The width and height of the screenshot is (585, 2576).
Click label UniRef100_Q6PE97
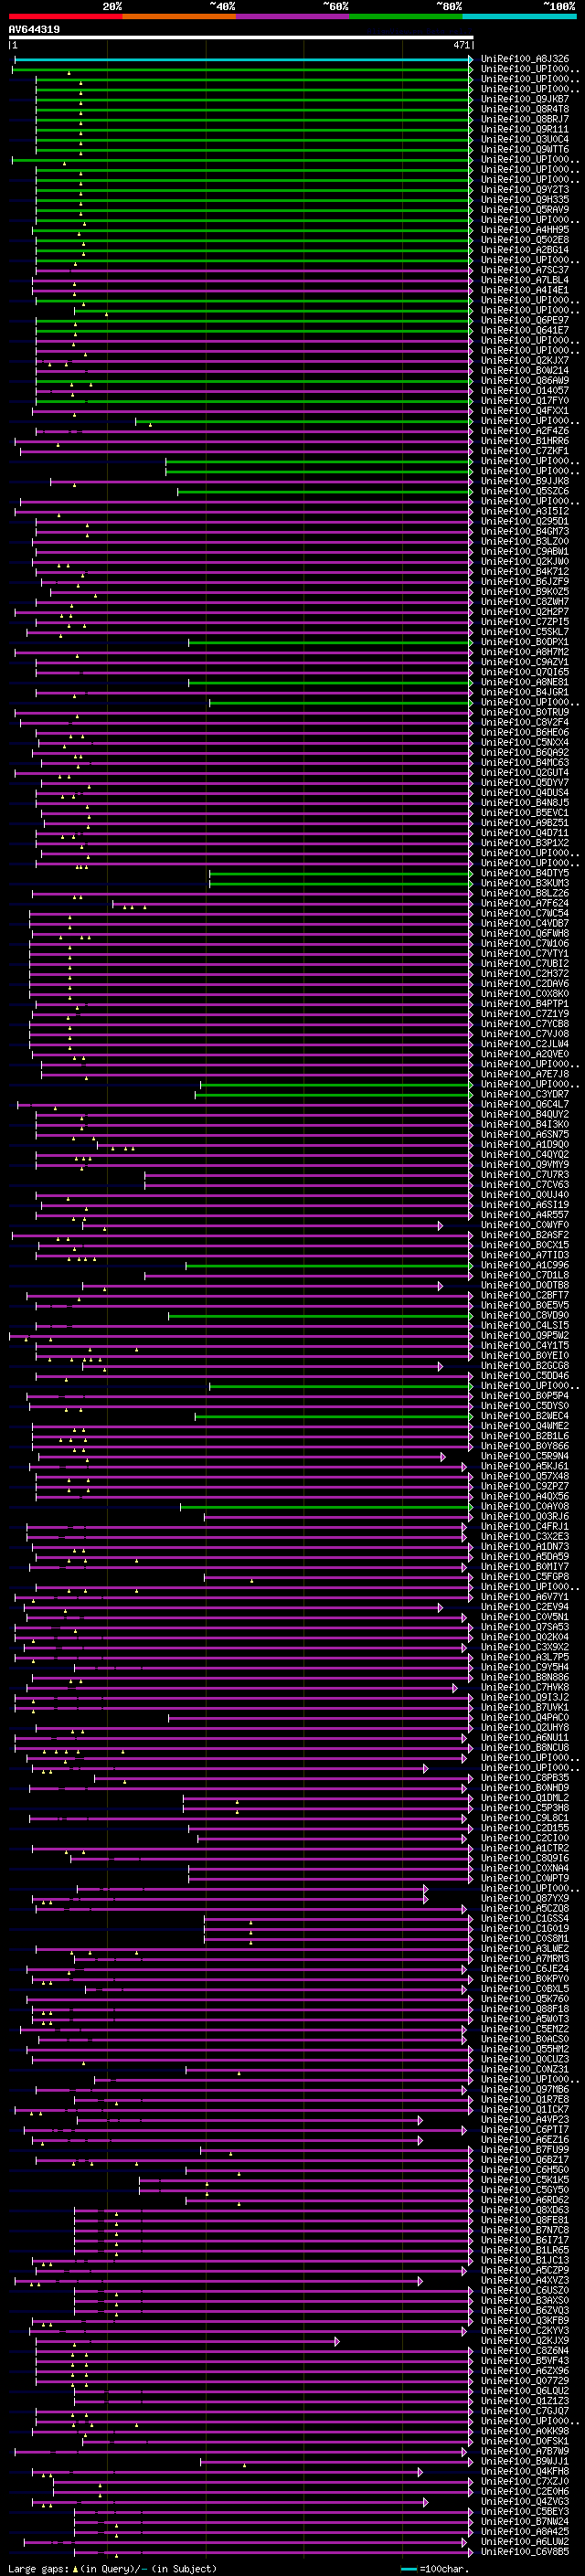(524, 320)
